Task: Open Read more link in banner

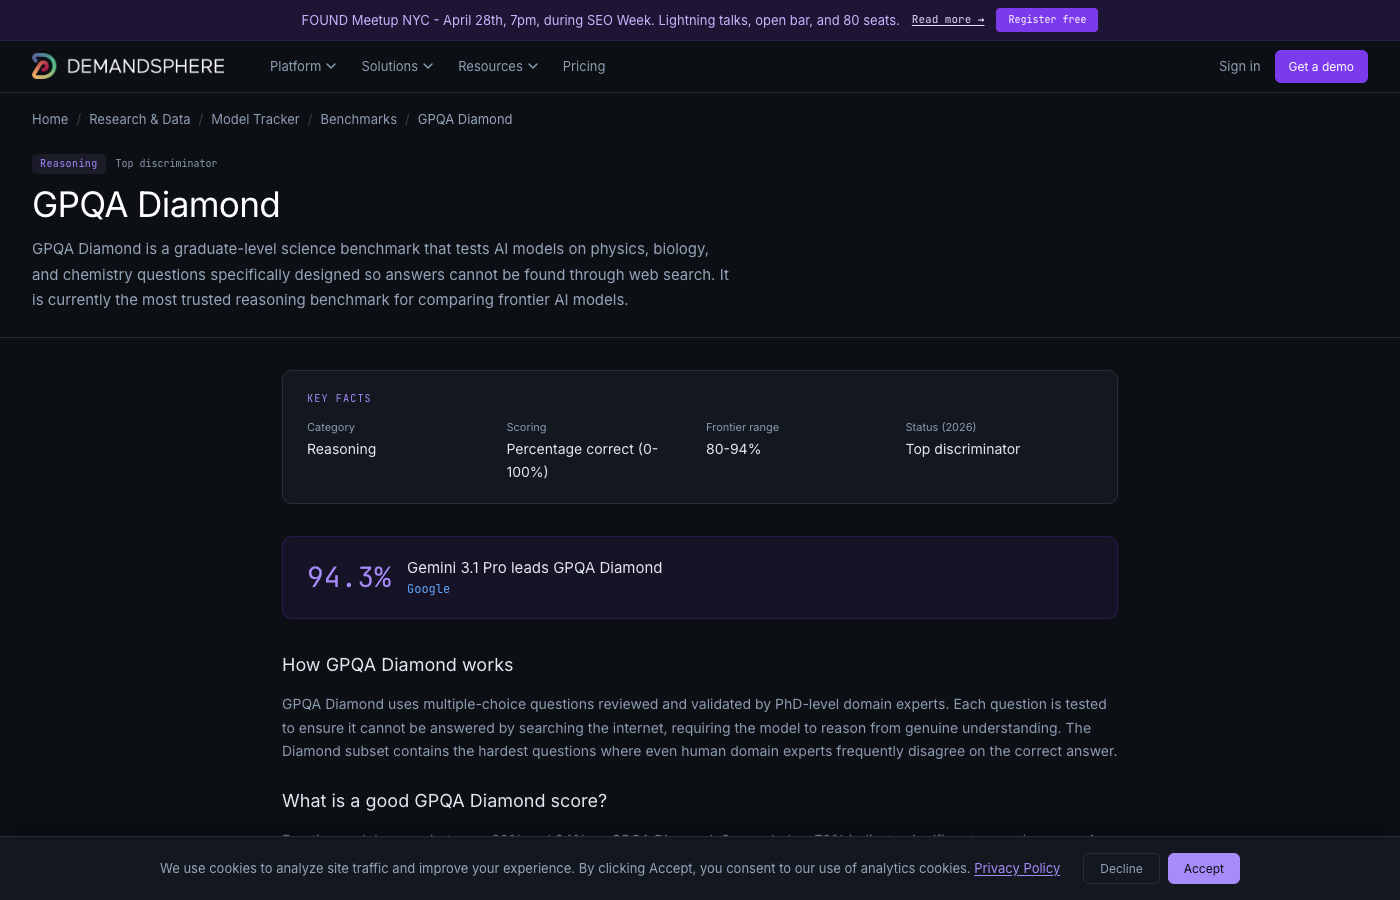Action: 947,20
